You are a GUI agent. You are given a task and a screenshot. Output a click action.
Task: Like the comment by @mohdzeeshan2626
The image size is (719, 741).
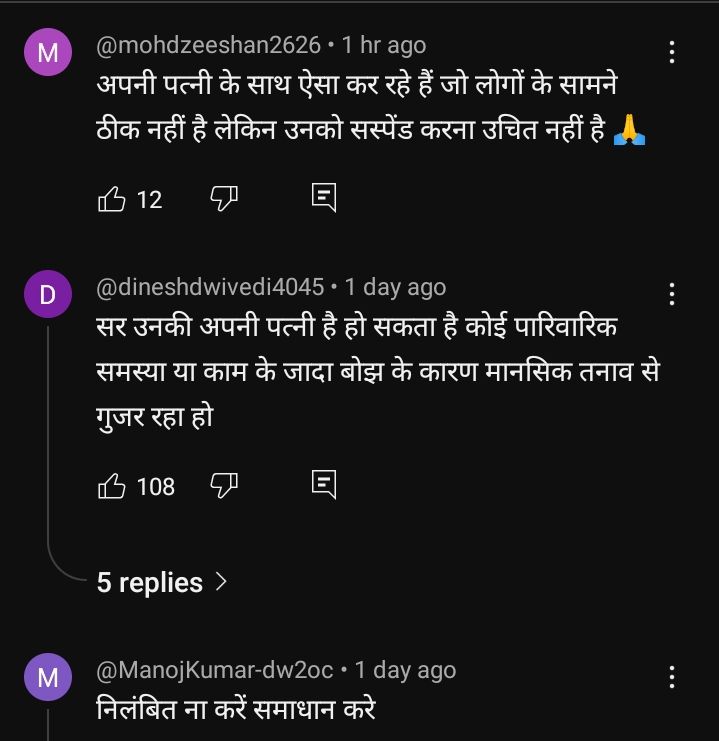click(x=111, y=199)
